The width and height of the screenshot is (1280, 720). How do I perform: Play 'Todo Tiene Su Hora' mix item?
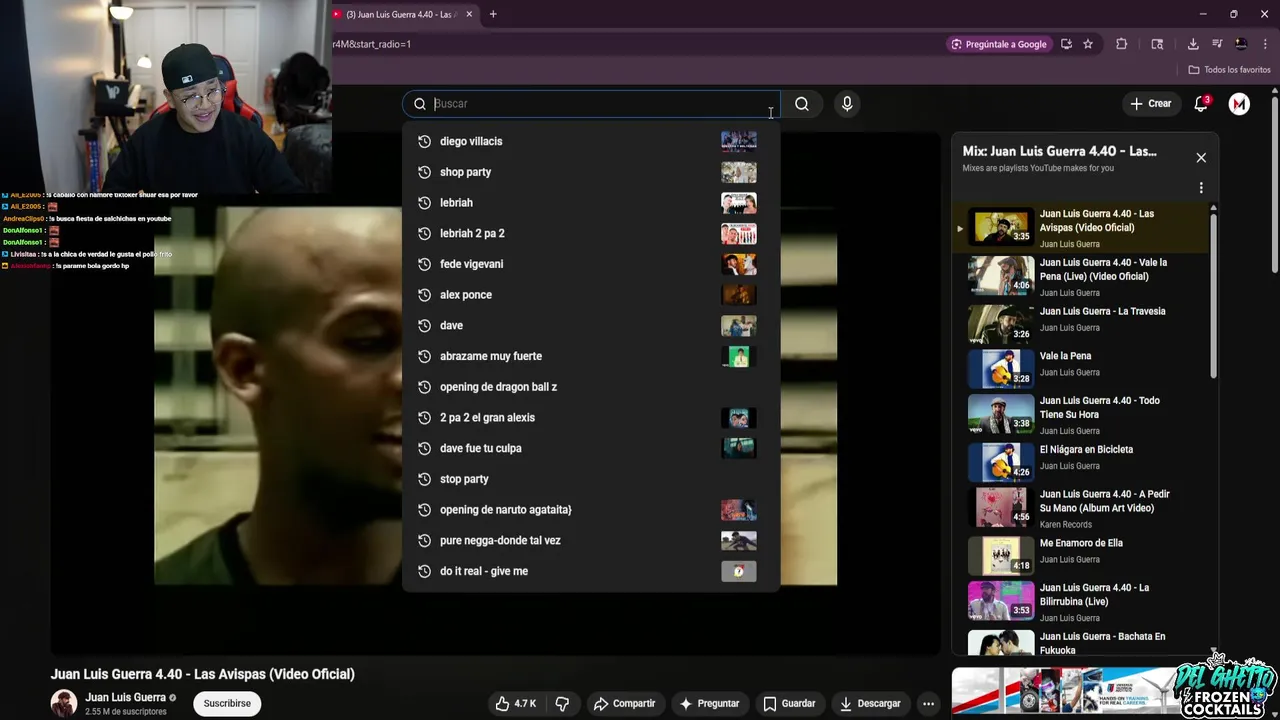(x=1080, y=414)
